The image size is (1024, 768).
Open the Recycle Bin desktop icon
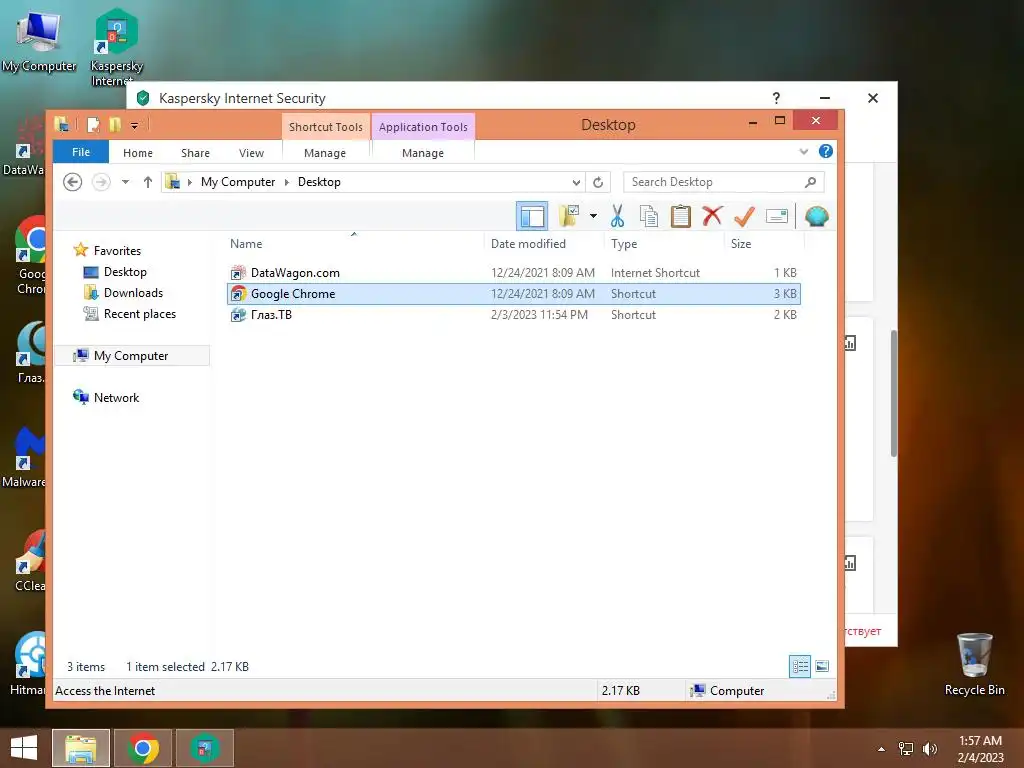pyautogui.click(x=974, y=664)
